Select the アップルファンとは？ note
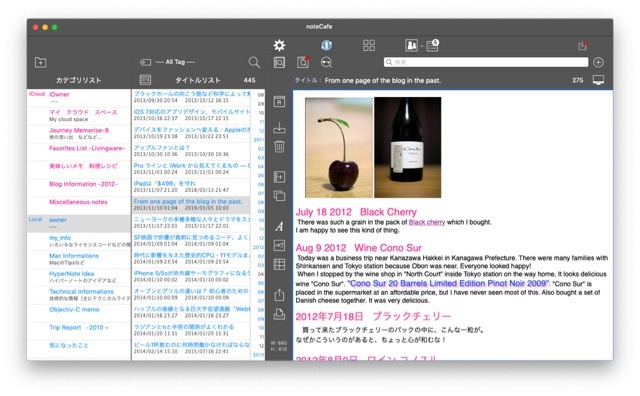640x396 pixels. 191,151
